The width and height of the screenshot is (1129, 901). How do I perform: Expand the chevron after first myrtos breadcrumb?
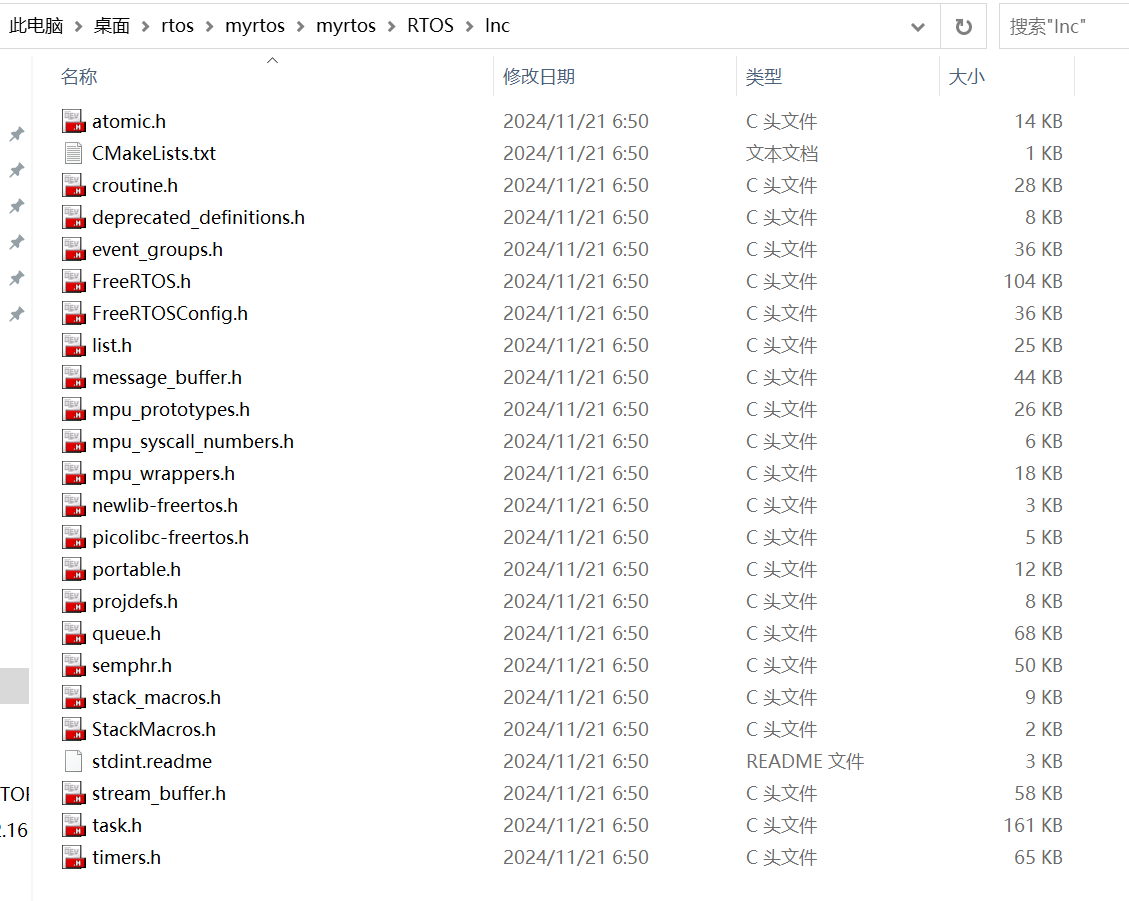[300, 27]
